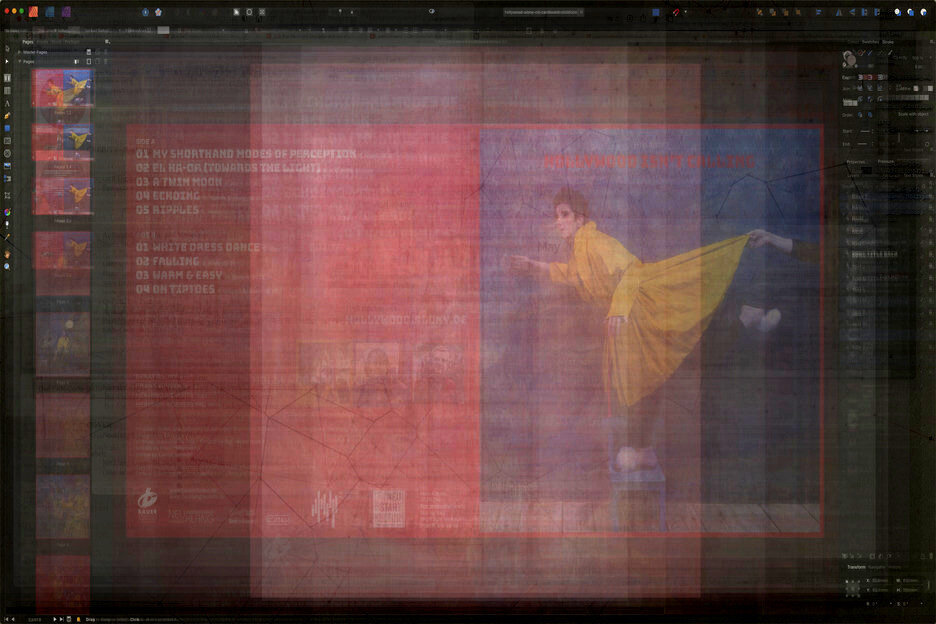The height and width of the screenshot is (624, 936).
Task: Open the Transform tab in the bottom-right panel
Action: click(857, 567)
